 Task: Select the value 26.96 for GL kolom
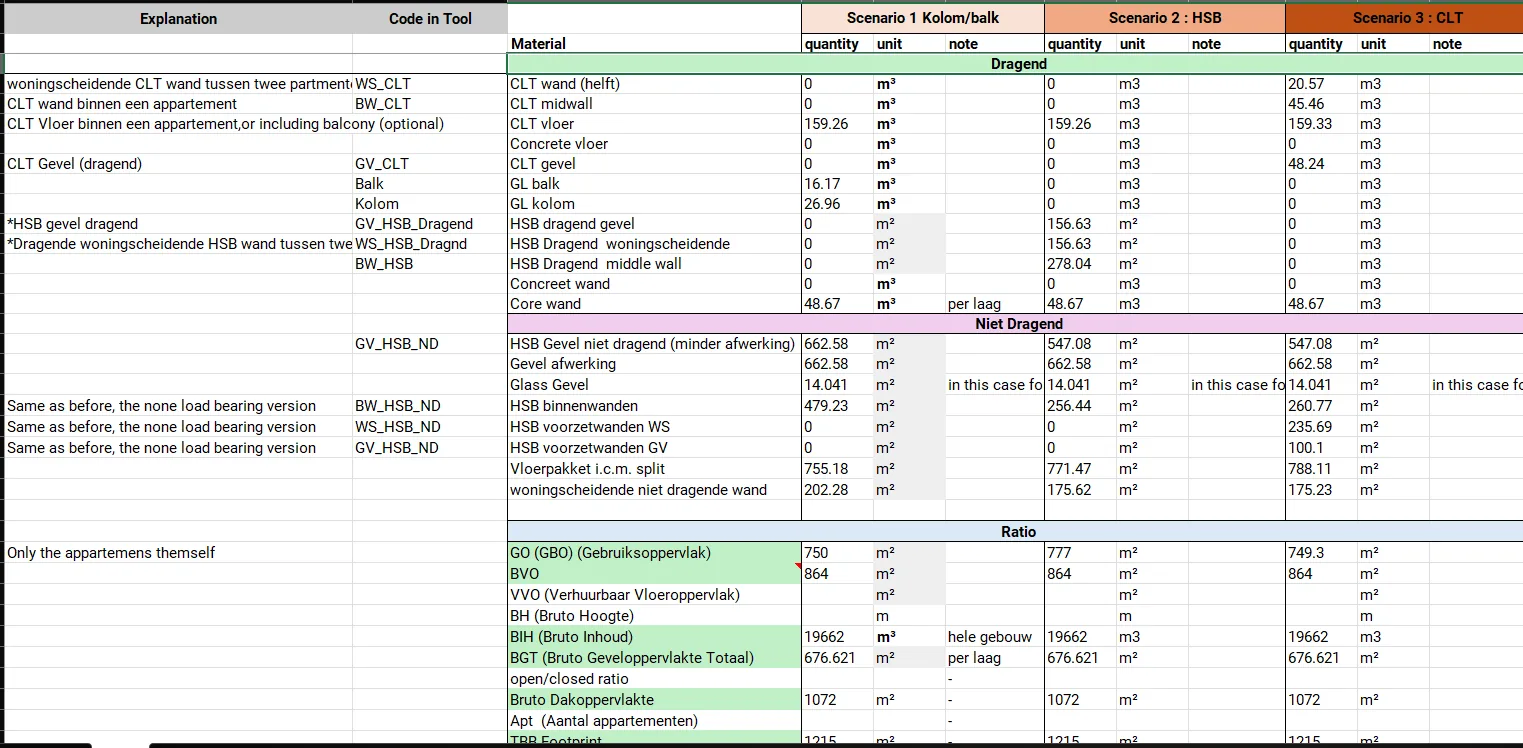[x=838, y=204]
